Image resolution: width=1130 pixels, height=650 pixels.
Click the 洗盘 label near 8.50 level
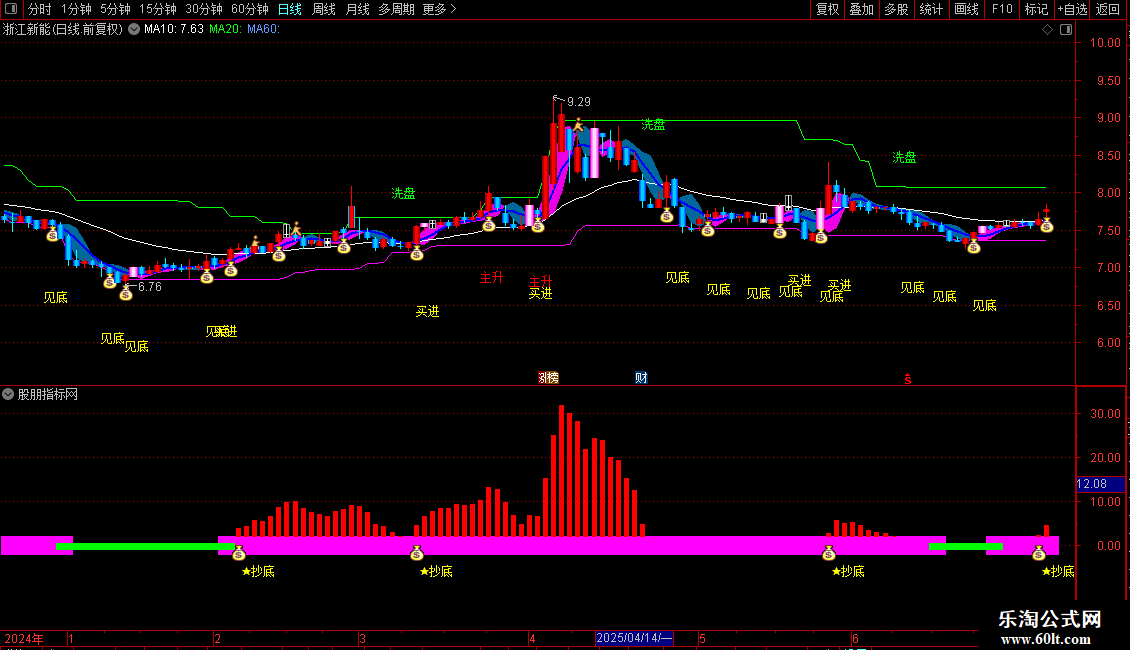click(x=904, y=157)
